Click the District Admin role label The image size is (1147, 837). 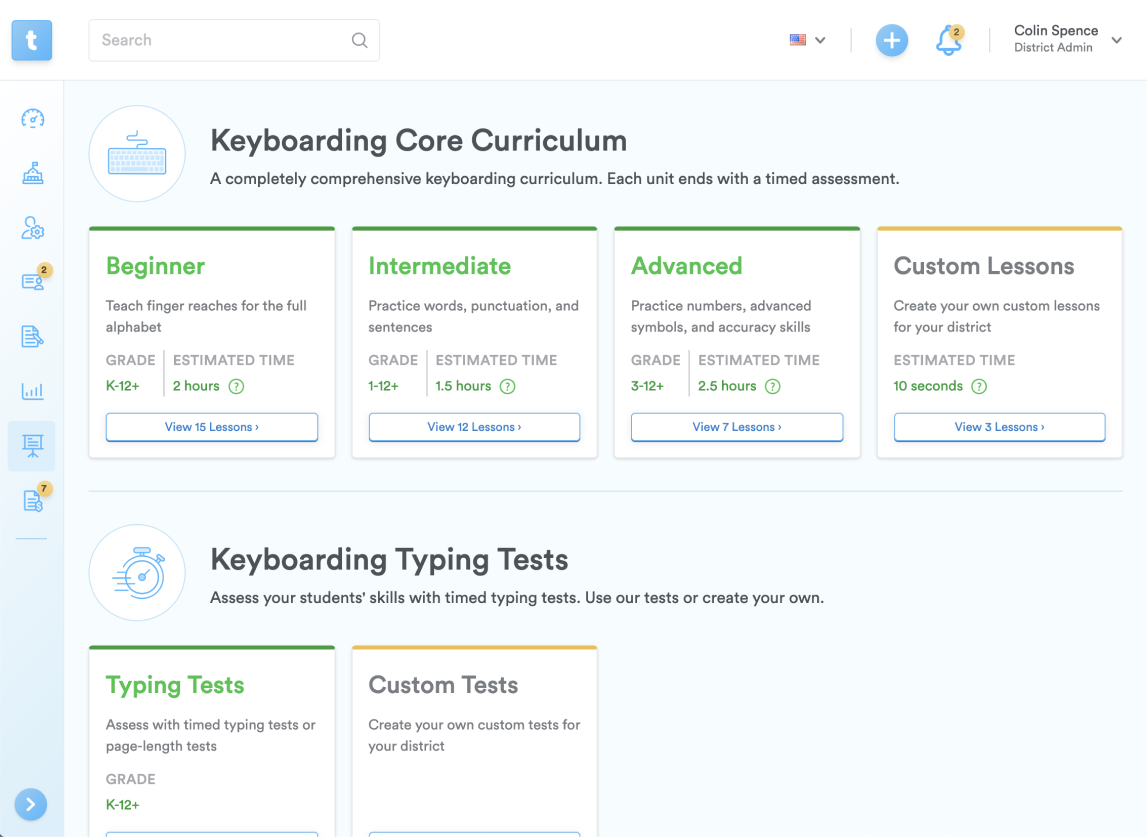click(1053, 48)
